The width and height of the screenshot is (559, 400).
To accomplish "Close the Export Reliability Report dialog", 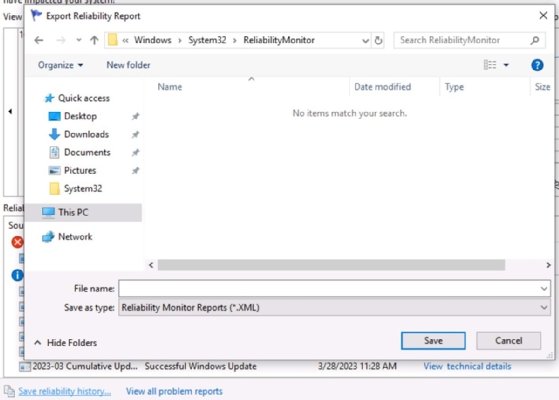I will coord(543,16).
